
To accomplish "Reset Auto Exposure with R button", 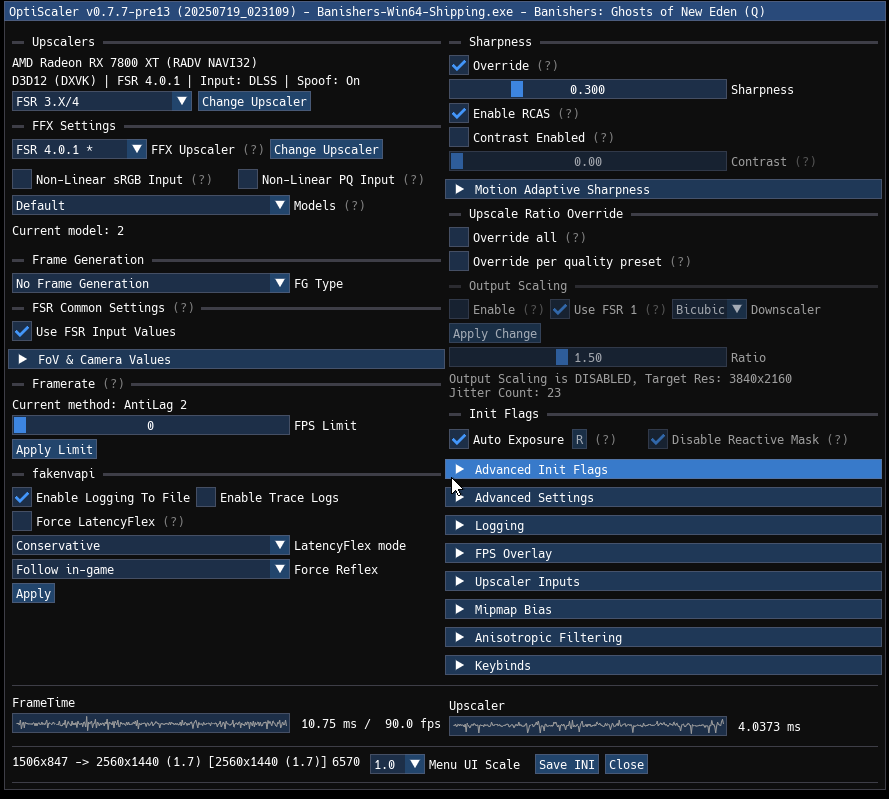I will 579,439.
